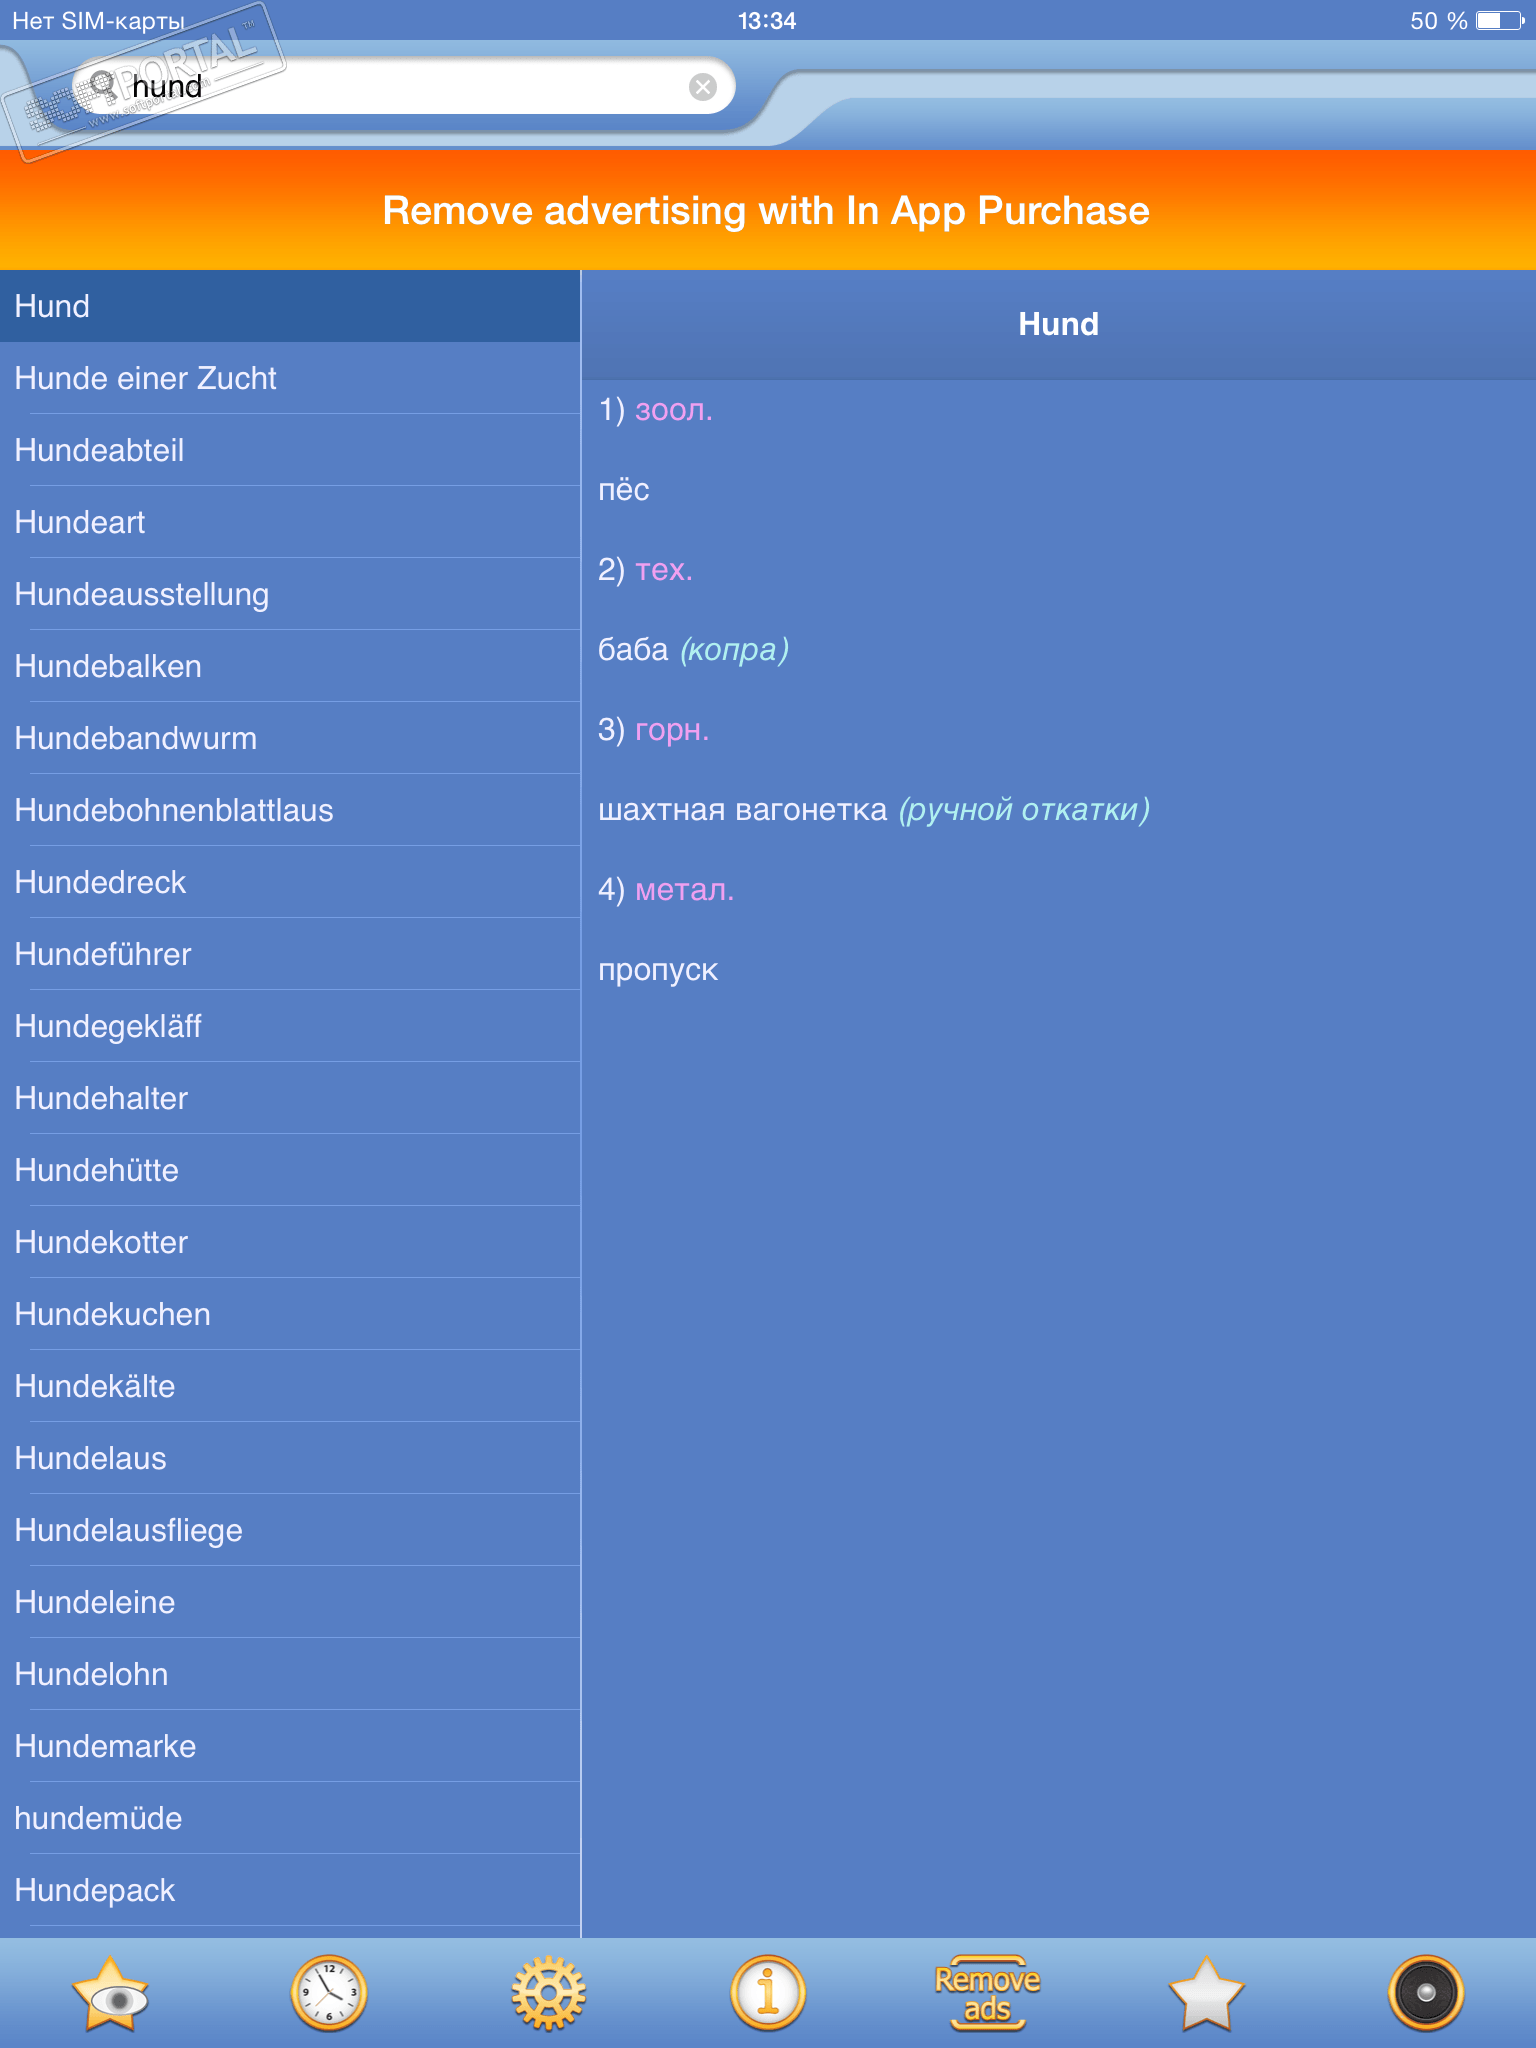
Task: Play pronunciation with speaker icon
Action: click(x=1426, y=1993)
